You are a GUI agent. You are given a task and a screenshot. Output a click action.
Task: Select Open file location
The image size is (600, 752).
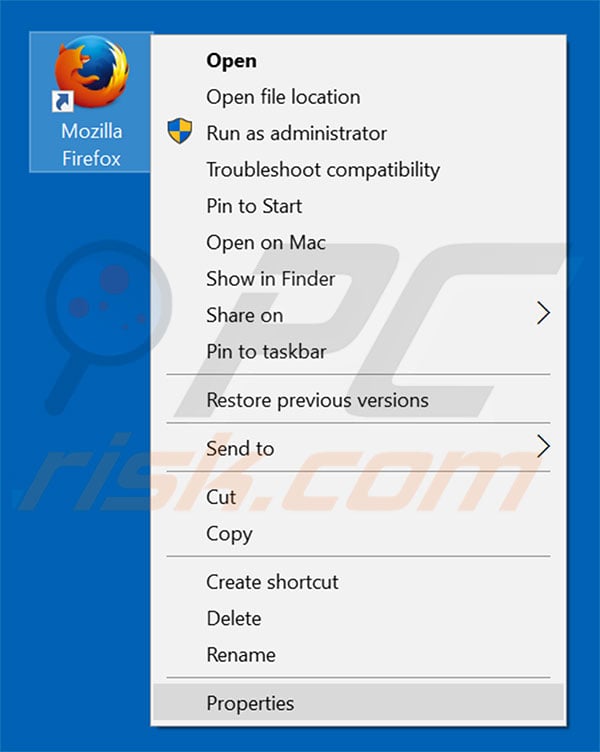(x=358, y=97)
